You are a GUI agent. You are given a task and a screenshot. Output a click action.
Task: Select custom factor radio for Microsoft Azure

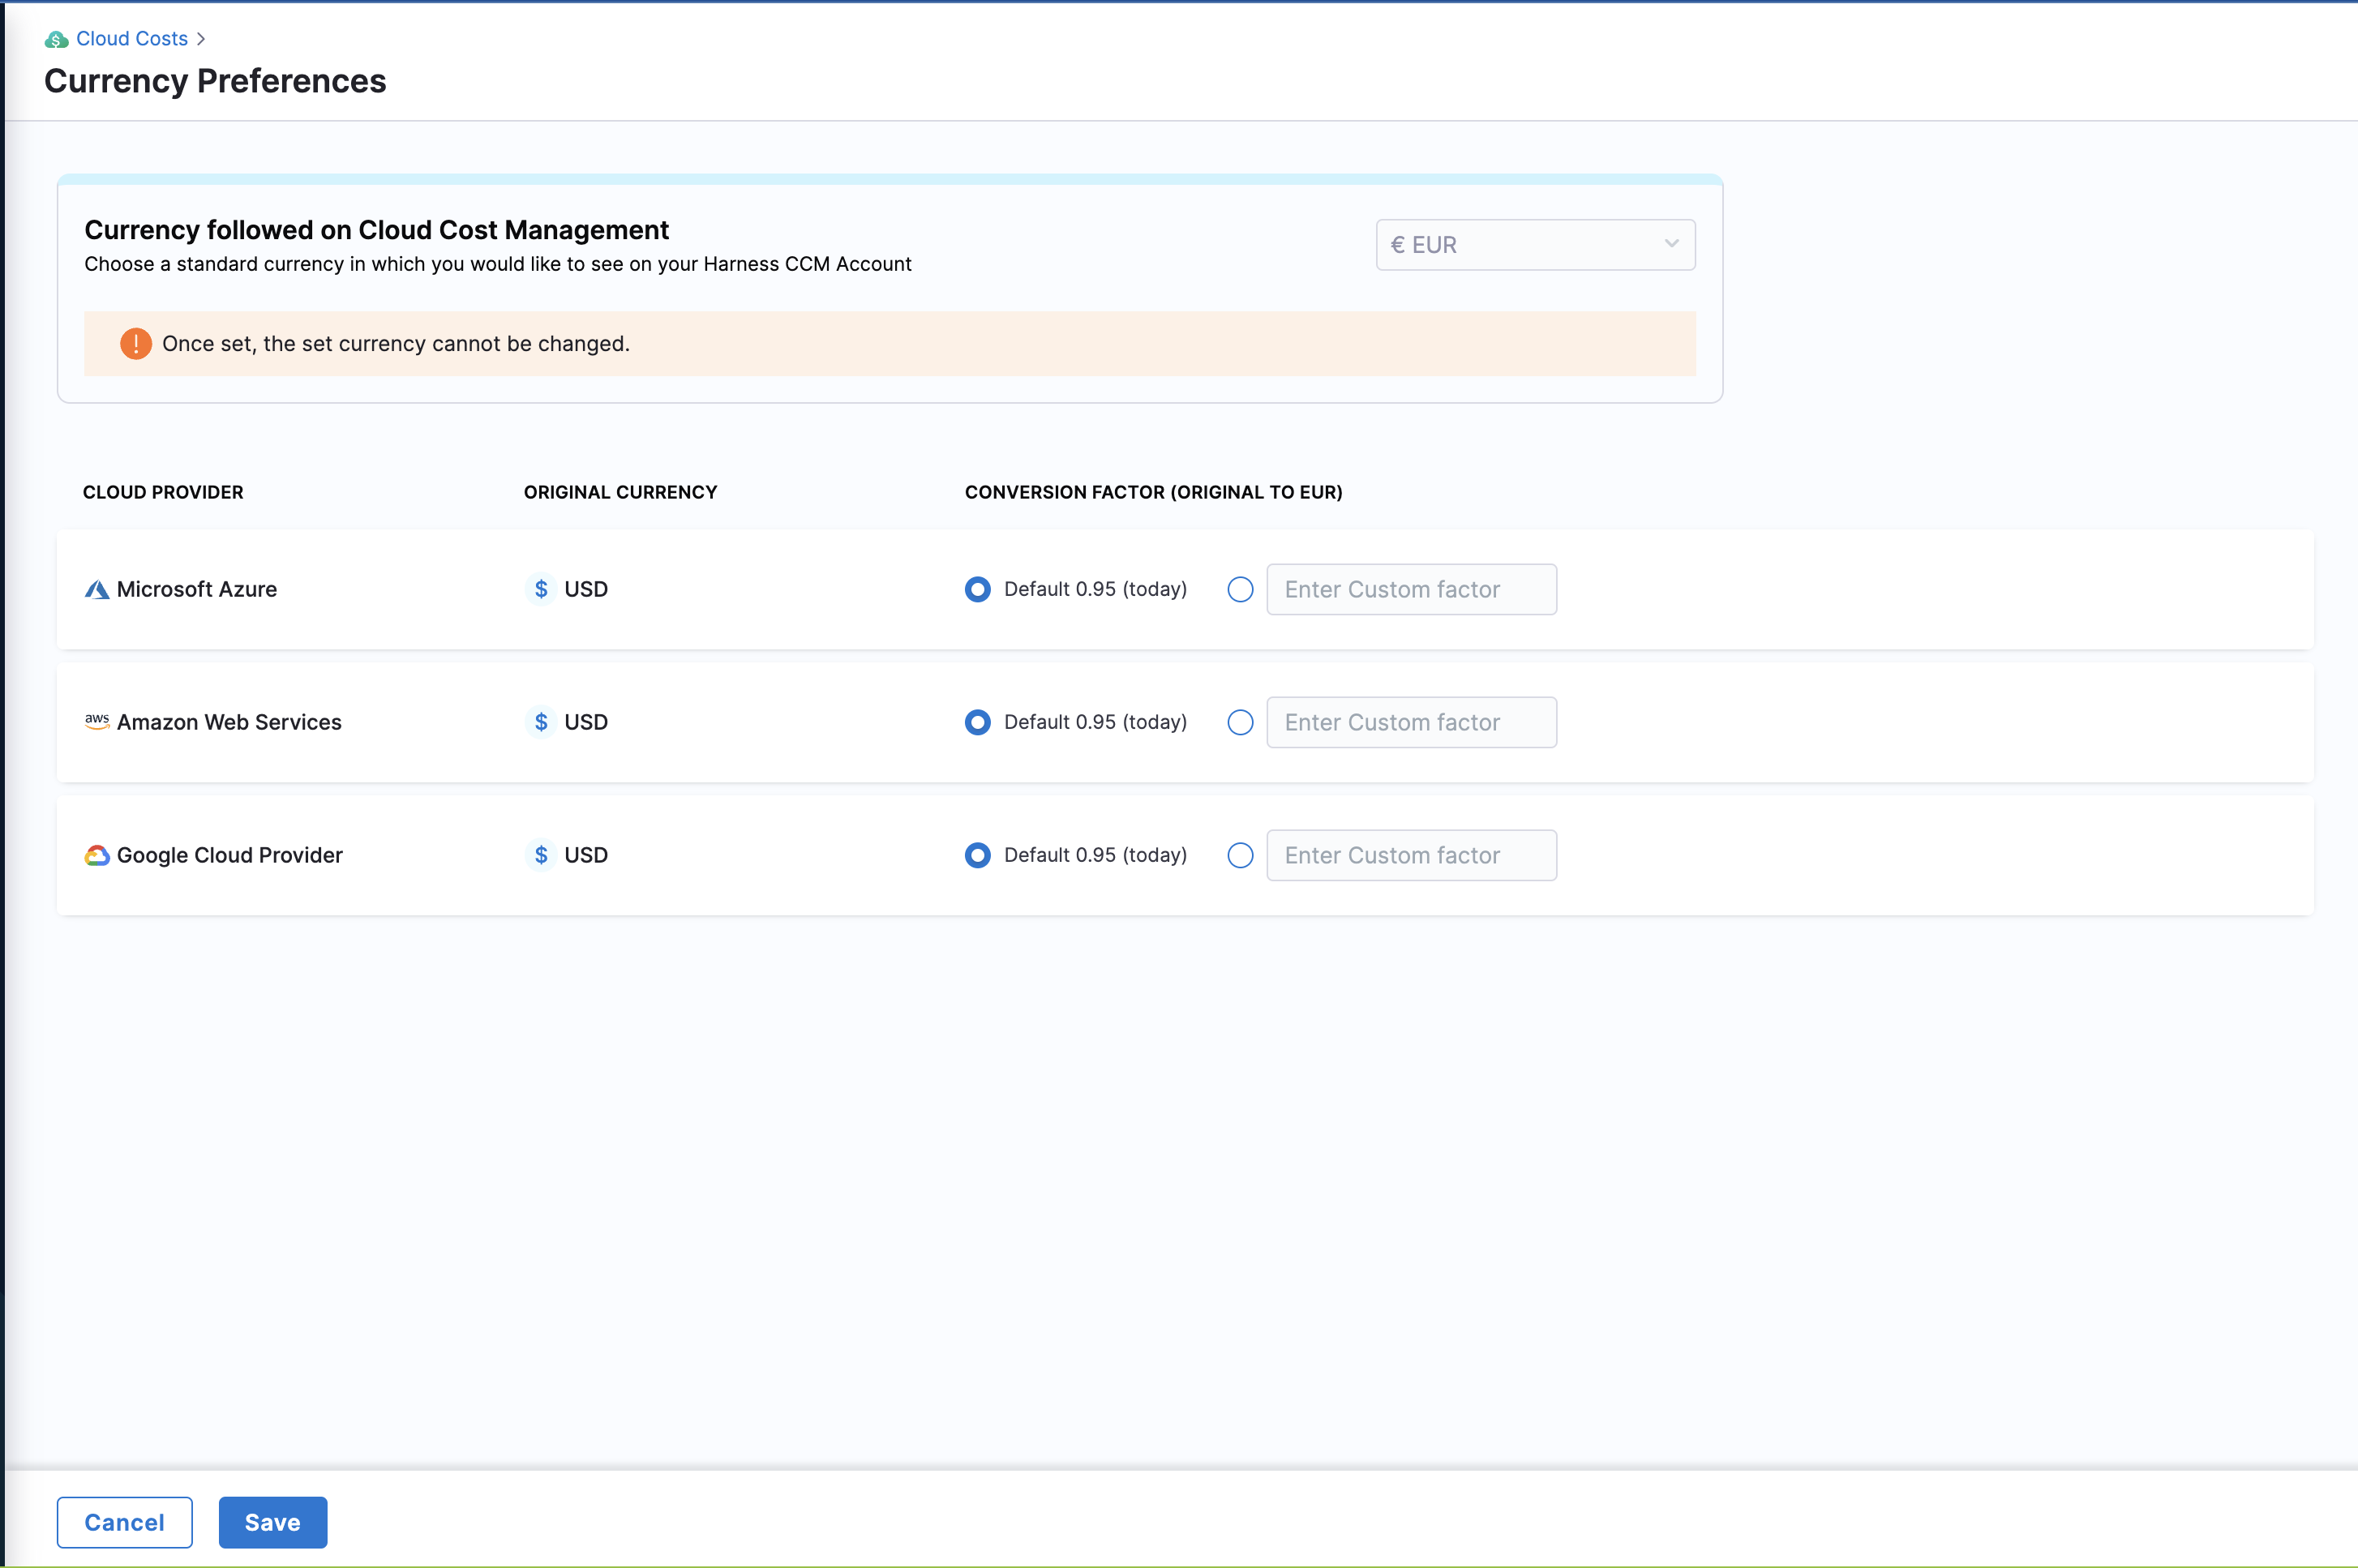[x=1239, y=589]
